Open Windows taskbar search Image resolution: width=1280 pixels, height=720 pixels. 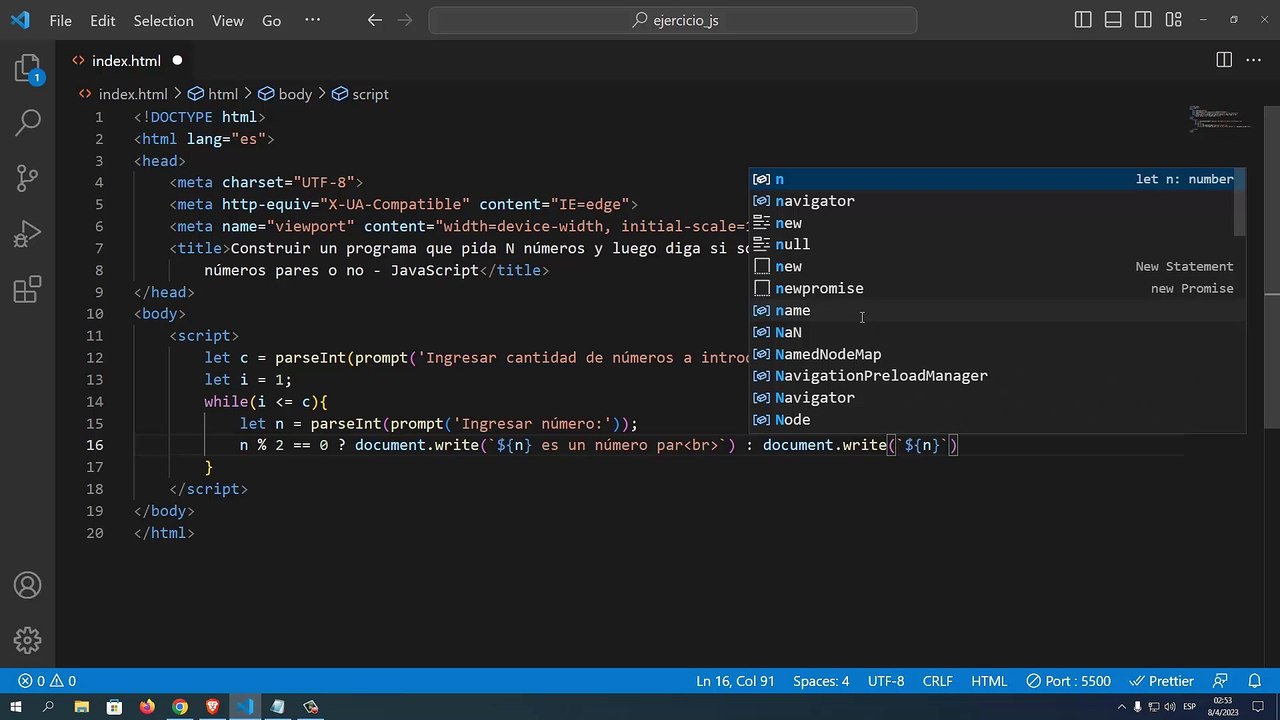pos(48,707)
